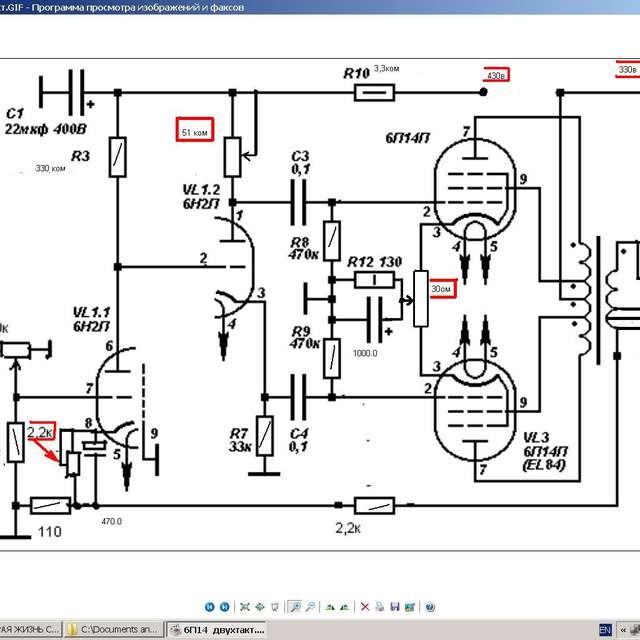Rotate the image counterclockwise
Viewport: 640px width, 640px height.
point(344,607)
